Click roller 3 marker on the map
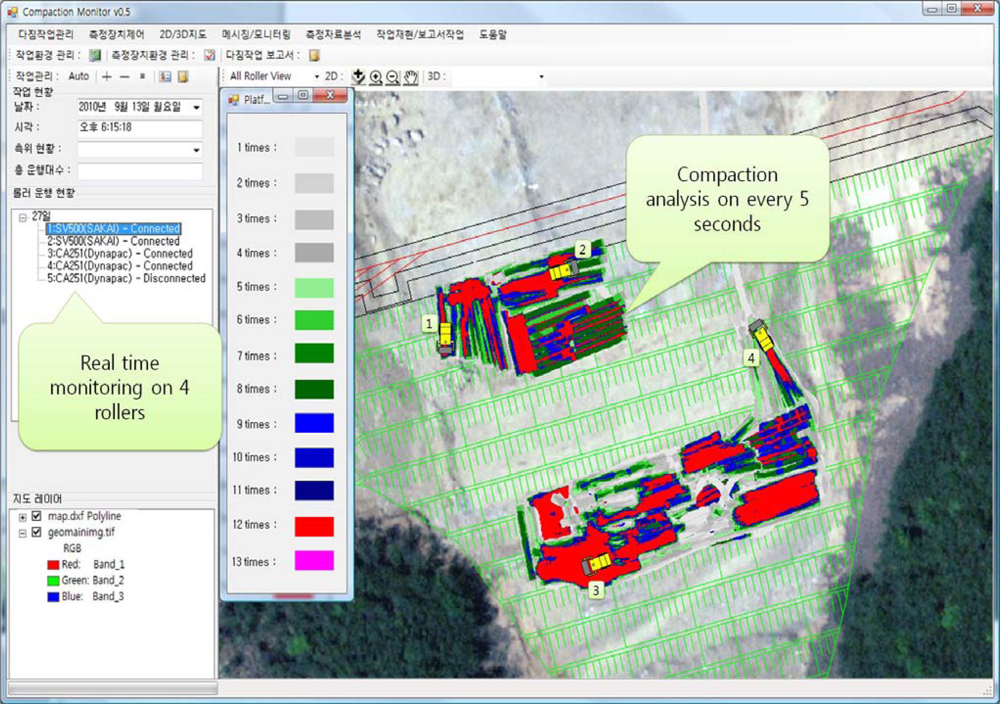The height and width of the screenshot is (704, 1000). [x=596, y=590]
